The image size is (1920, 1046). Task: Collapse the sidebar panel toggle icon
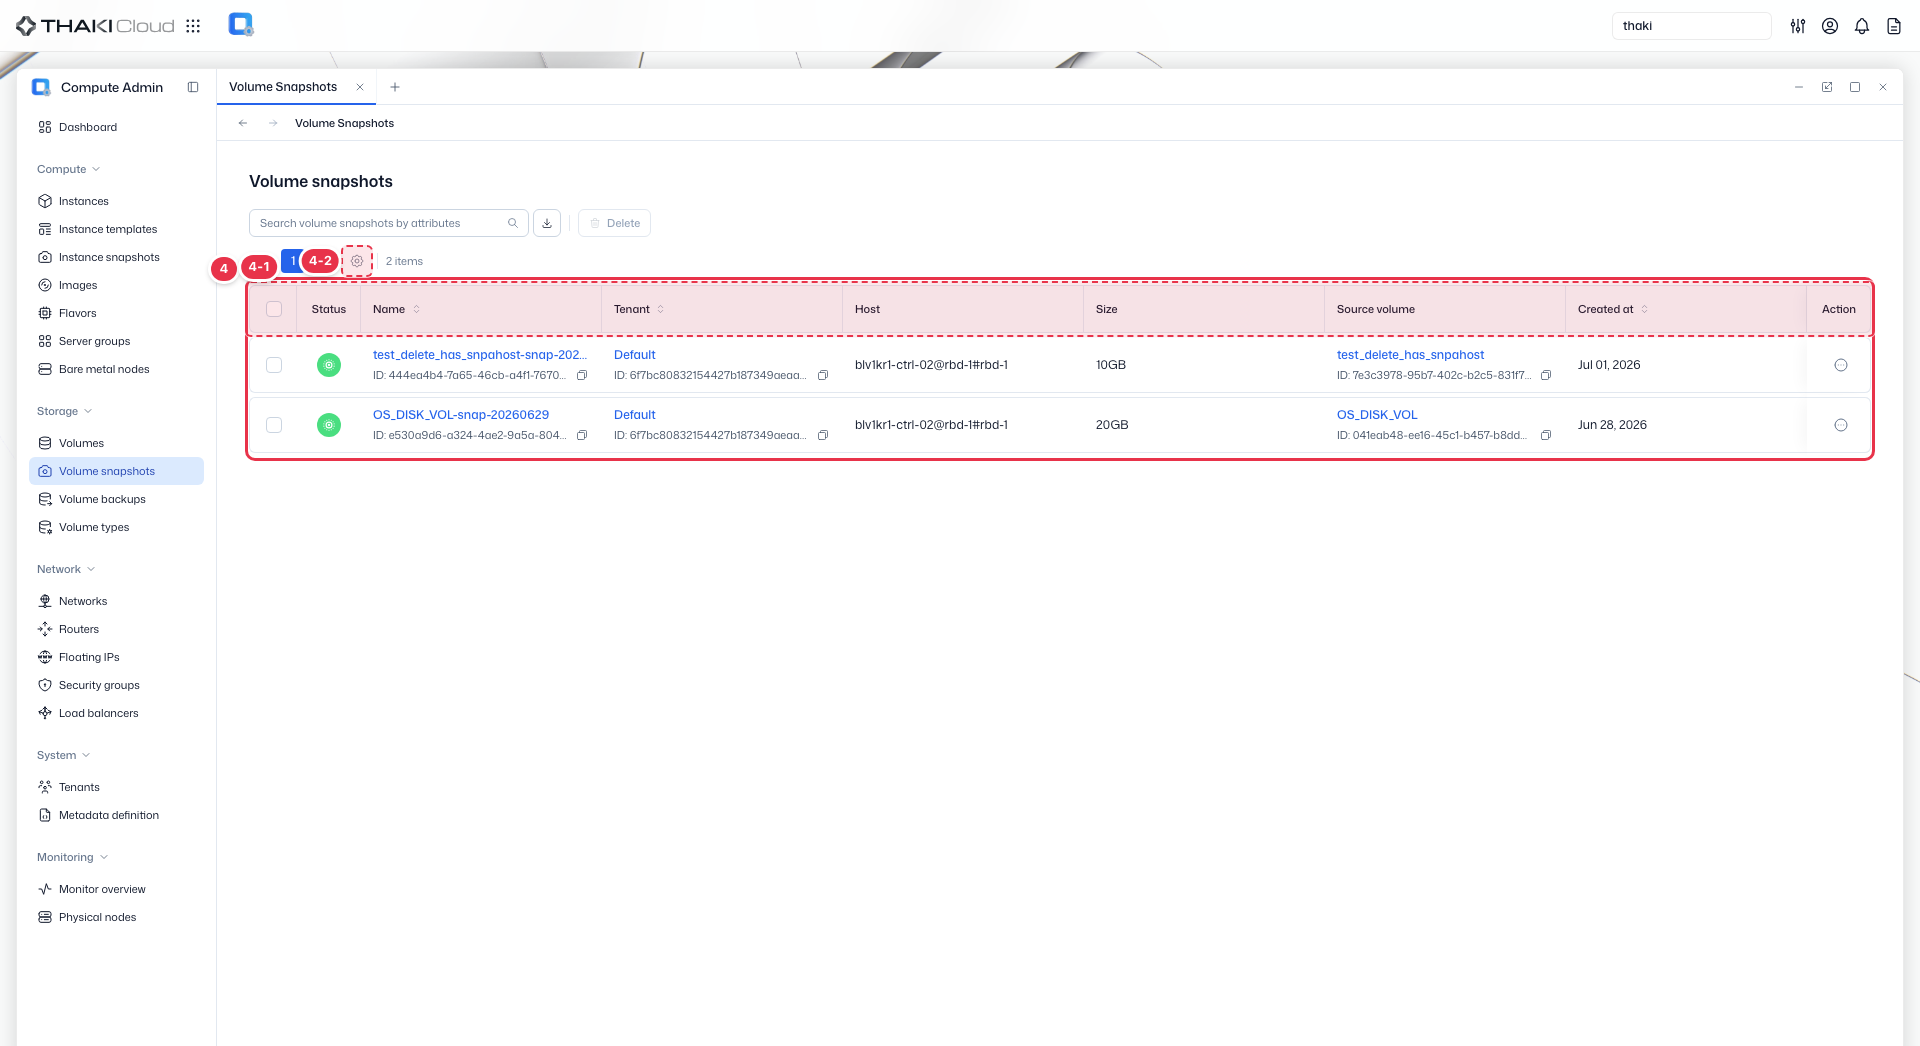193,87
